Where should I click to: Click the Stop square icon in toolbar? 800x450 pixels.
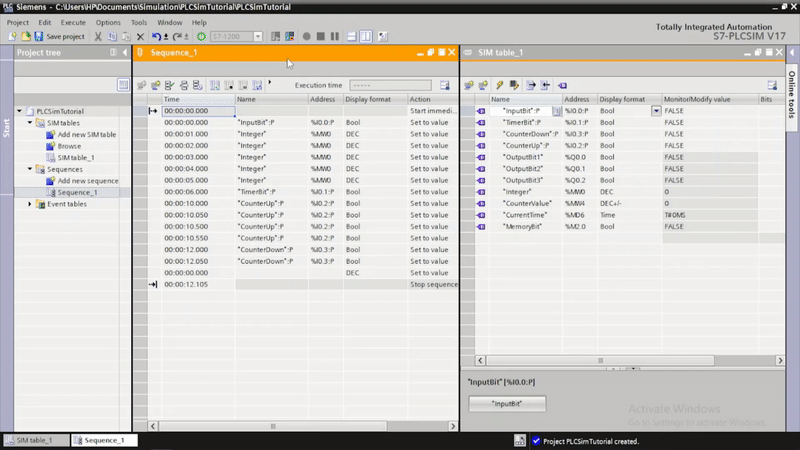pos(320,36)
